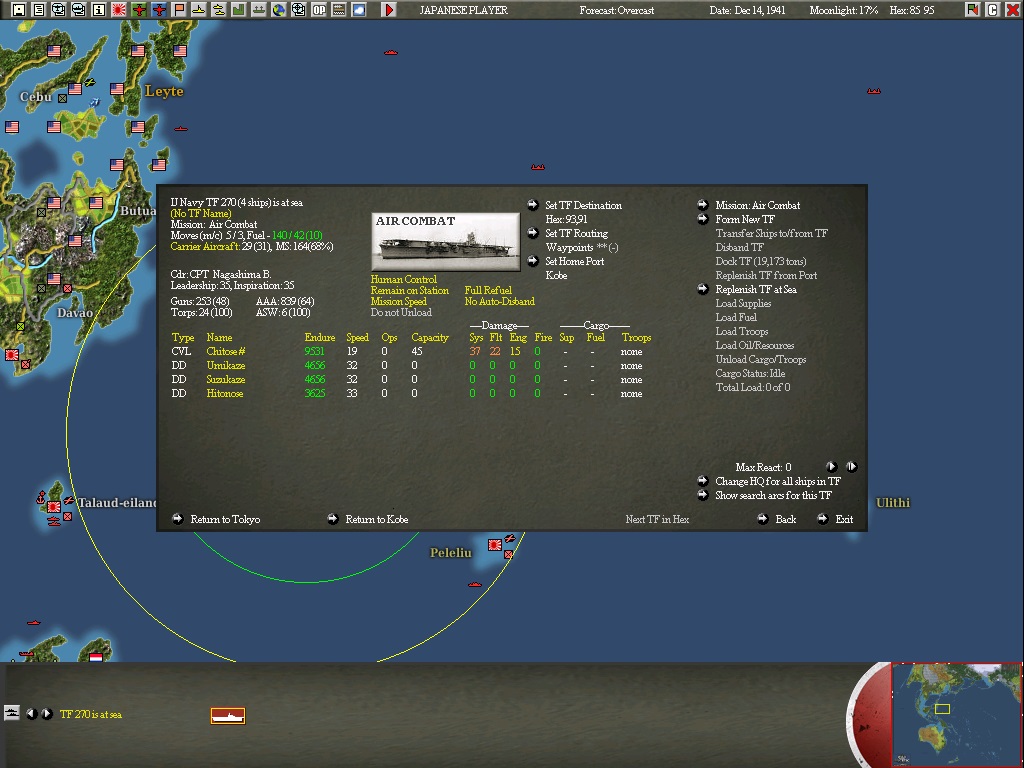Click the red end-turn play arrow
Screen dimensions: 1024x768
(x=389, y=10)
